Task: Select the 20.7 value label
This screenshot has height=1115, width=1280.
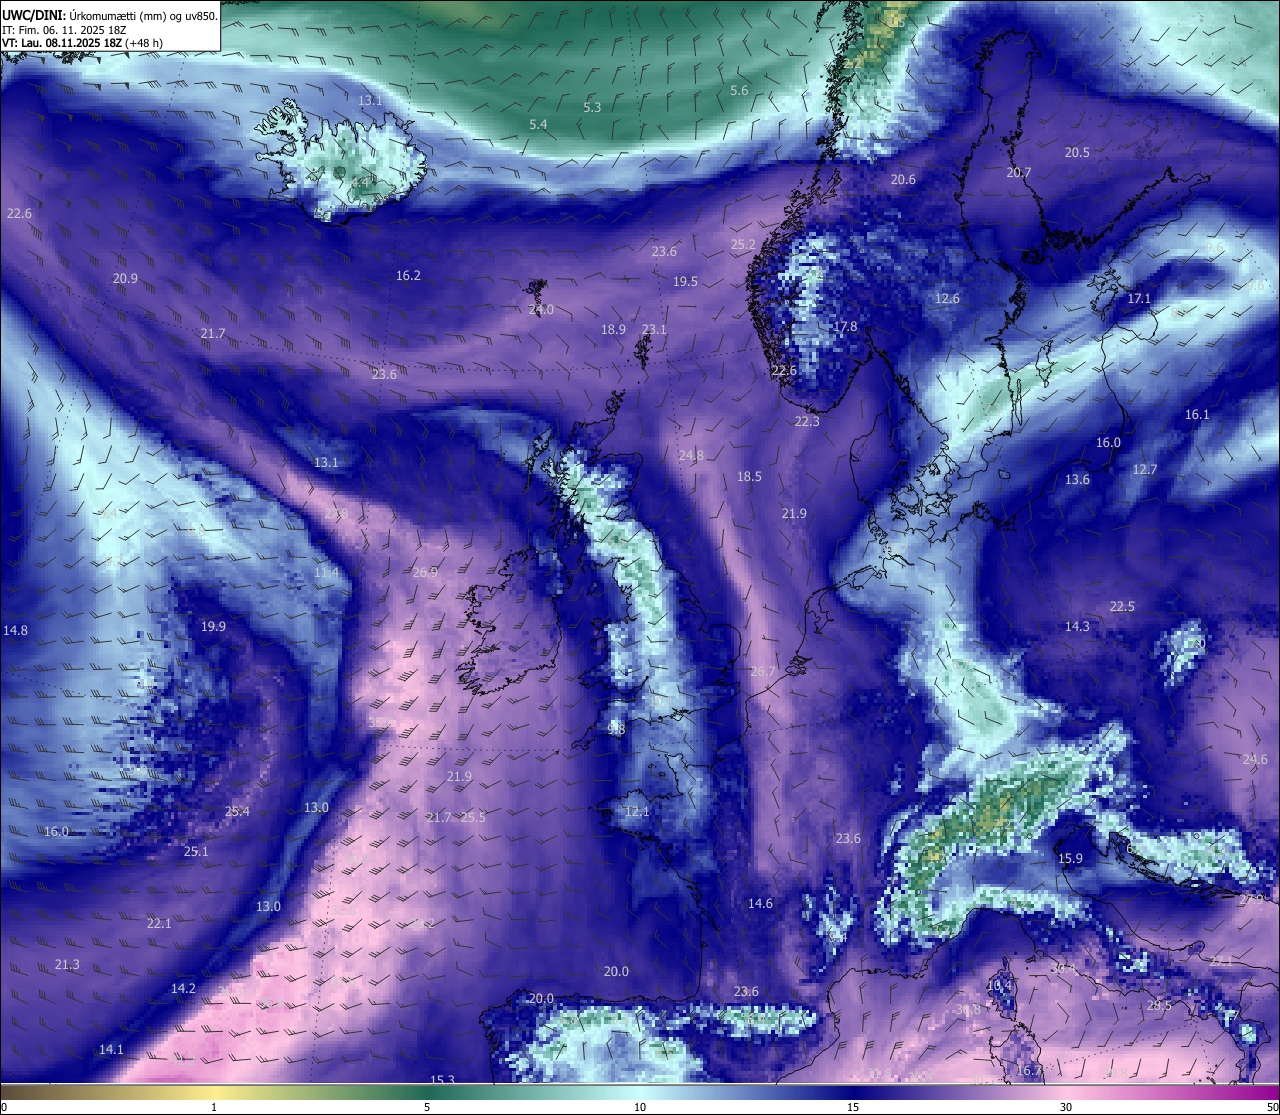Action: (1018, 173)
